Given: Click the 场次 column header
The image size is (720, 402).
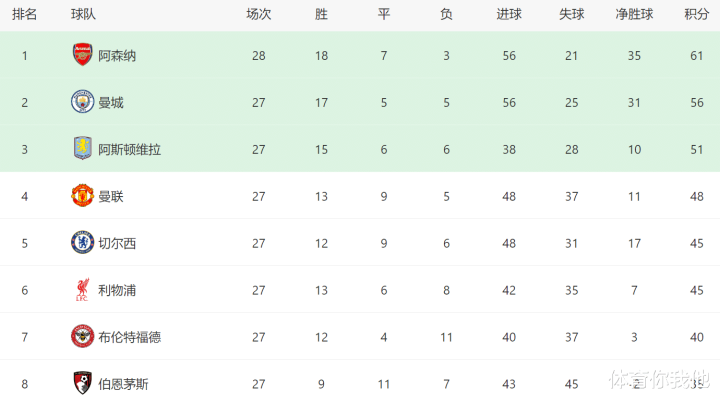Looking at the screenshot, I should 259,14.
